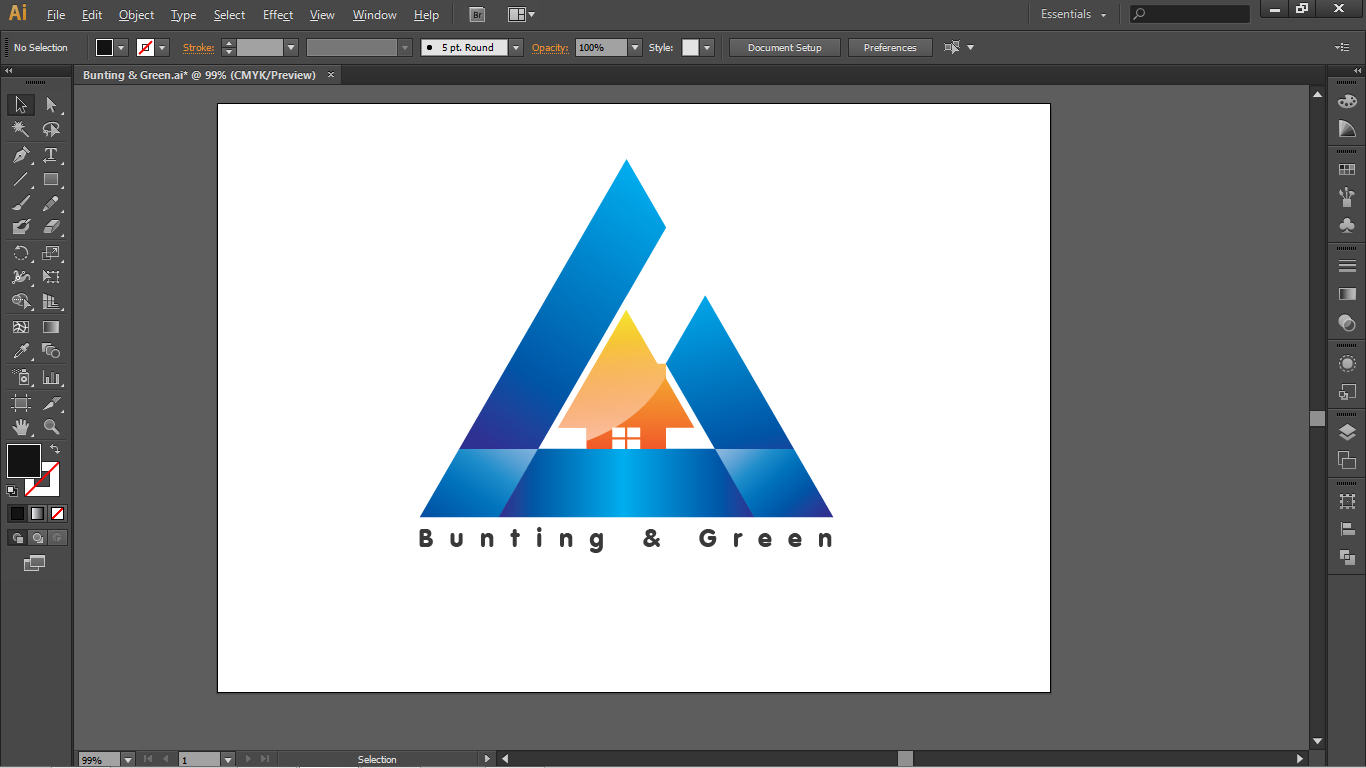Activate the Magic Wand tool
This screenshot has width=1366, height=768.
[x=19, y=129]
